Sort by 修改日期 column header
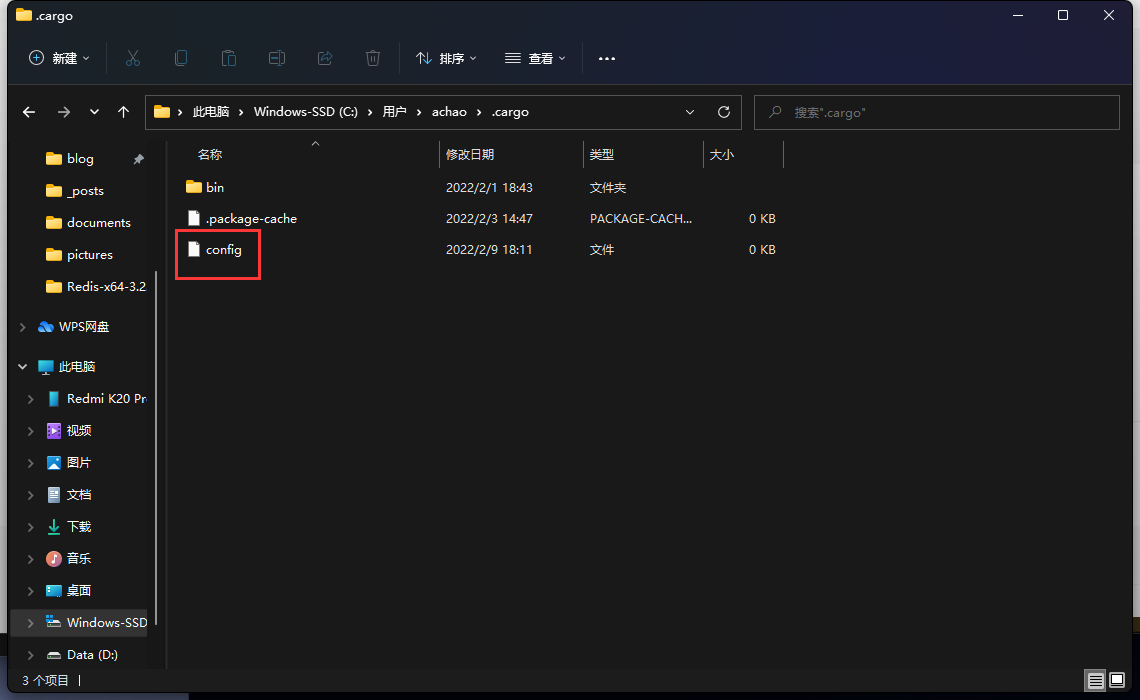This screenshot has width=1140, height=700. [x=470, y=155]
